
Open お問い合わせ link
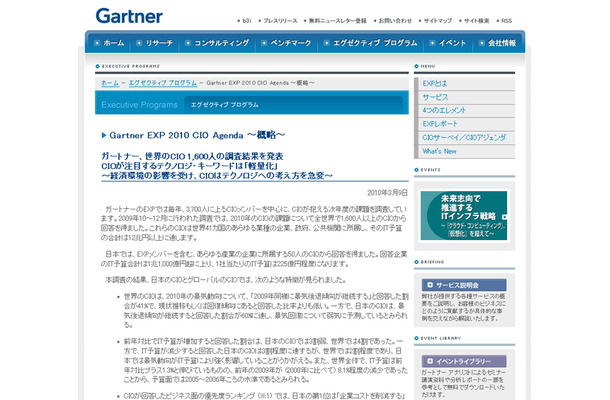click(395, 21)
